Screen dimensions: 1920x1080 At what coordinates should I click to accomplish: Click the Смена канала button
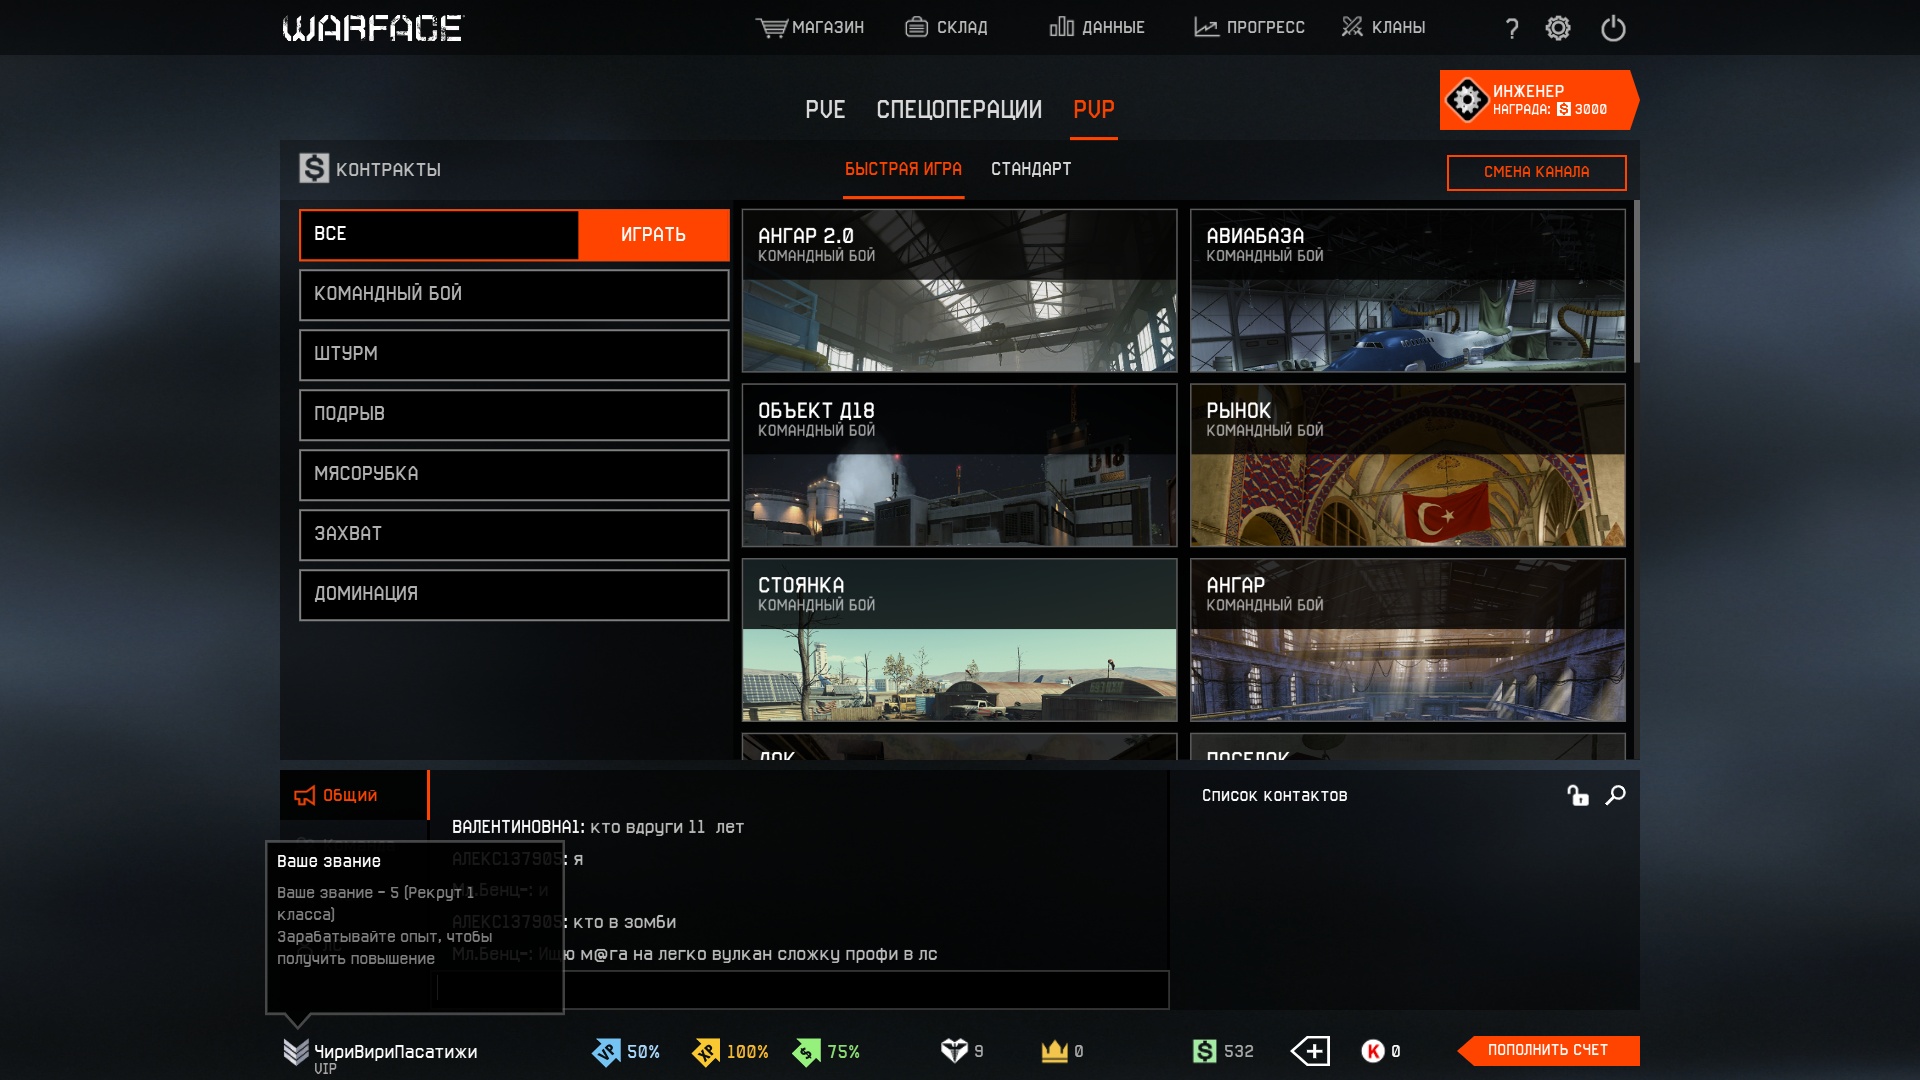point(1536,172)
